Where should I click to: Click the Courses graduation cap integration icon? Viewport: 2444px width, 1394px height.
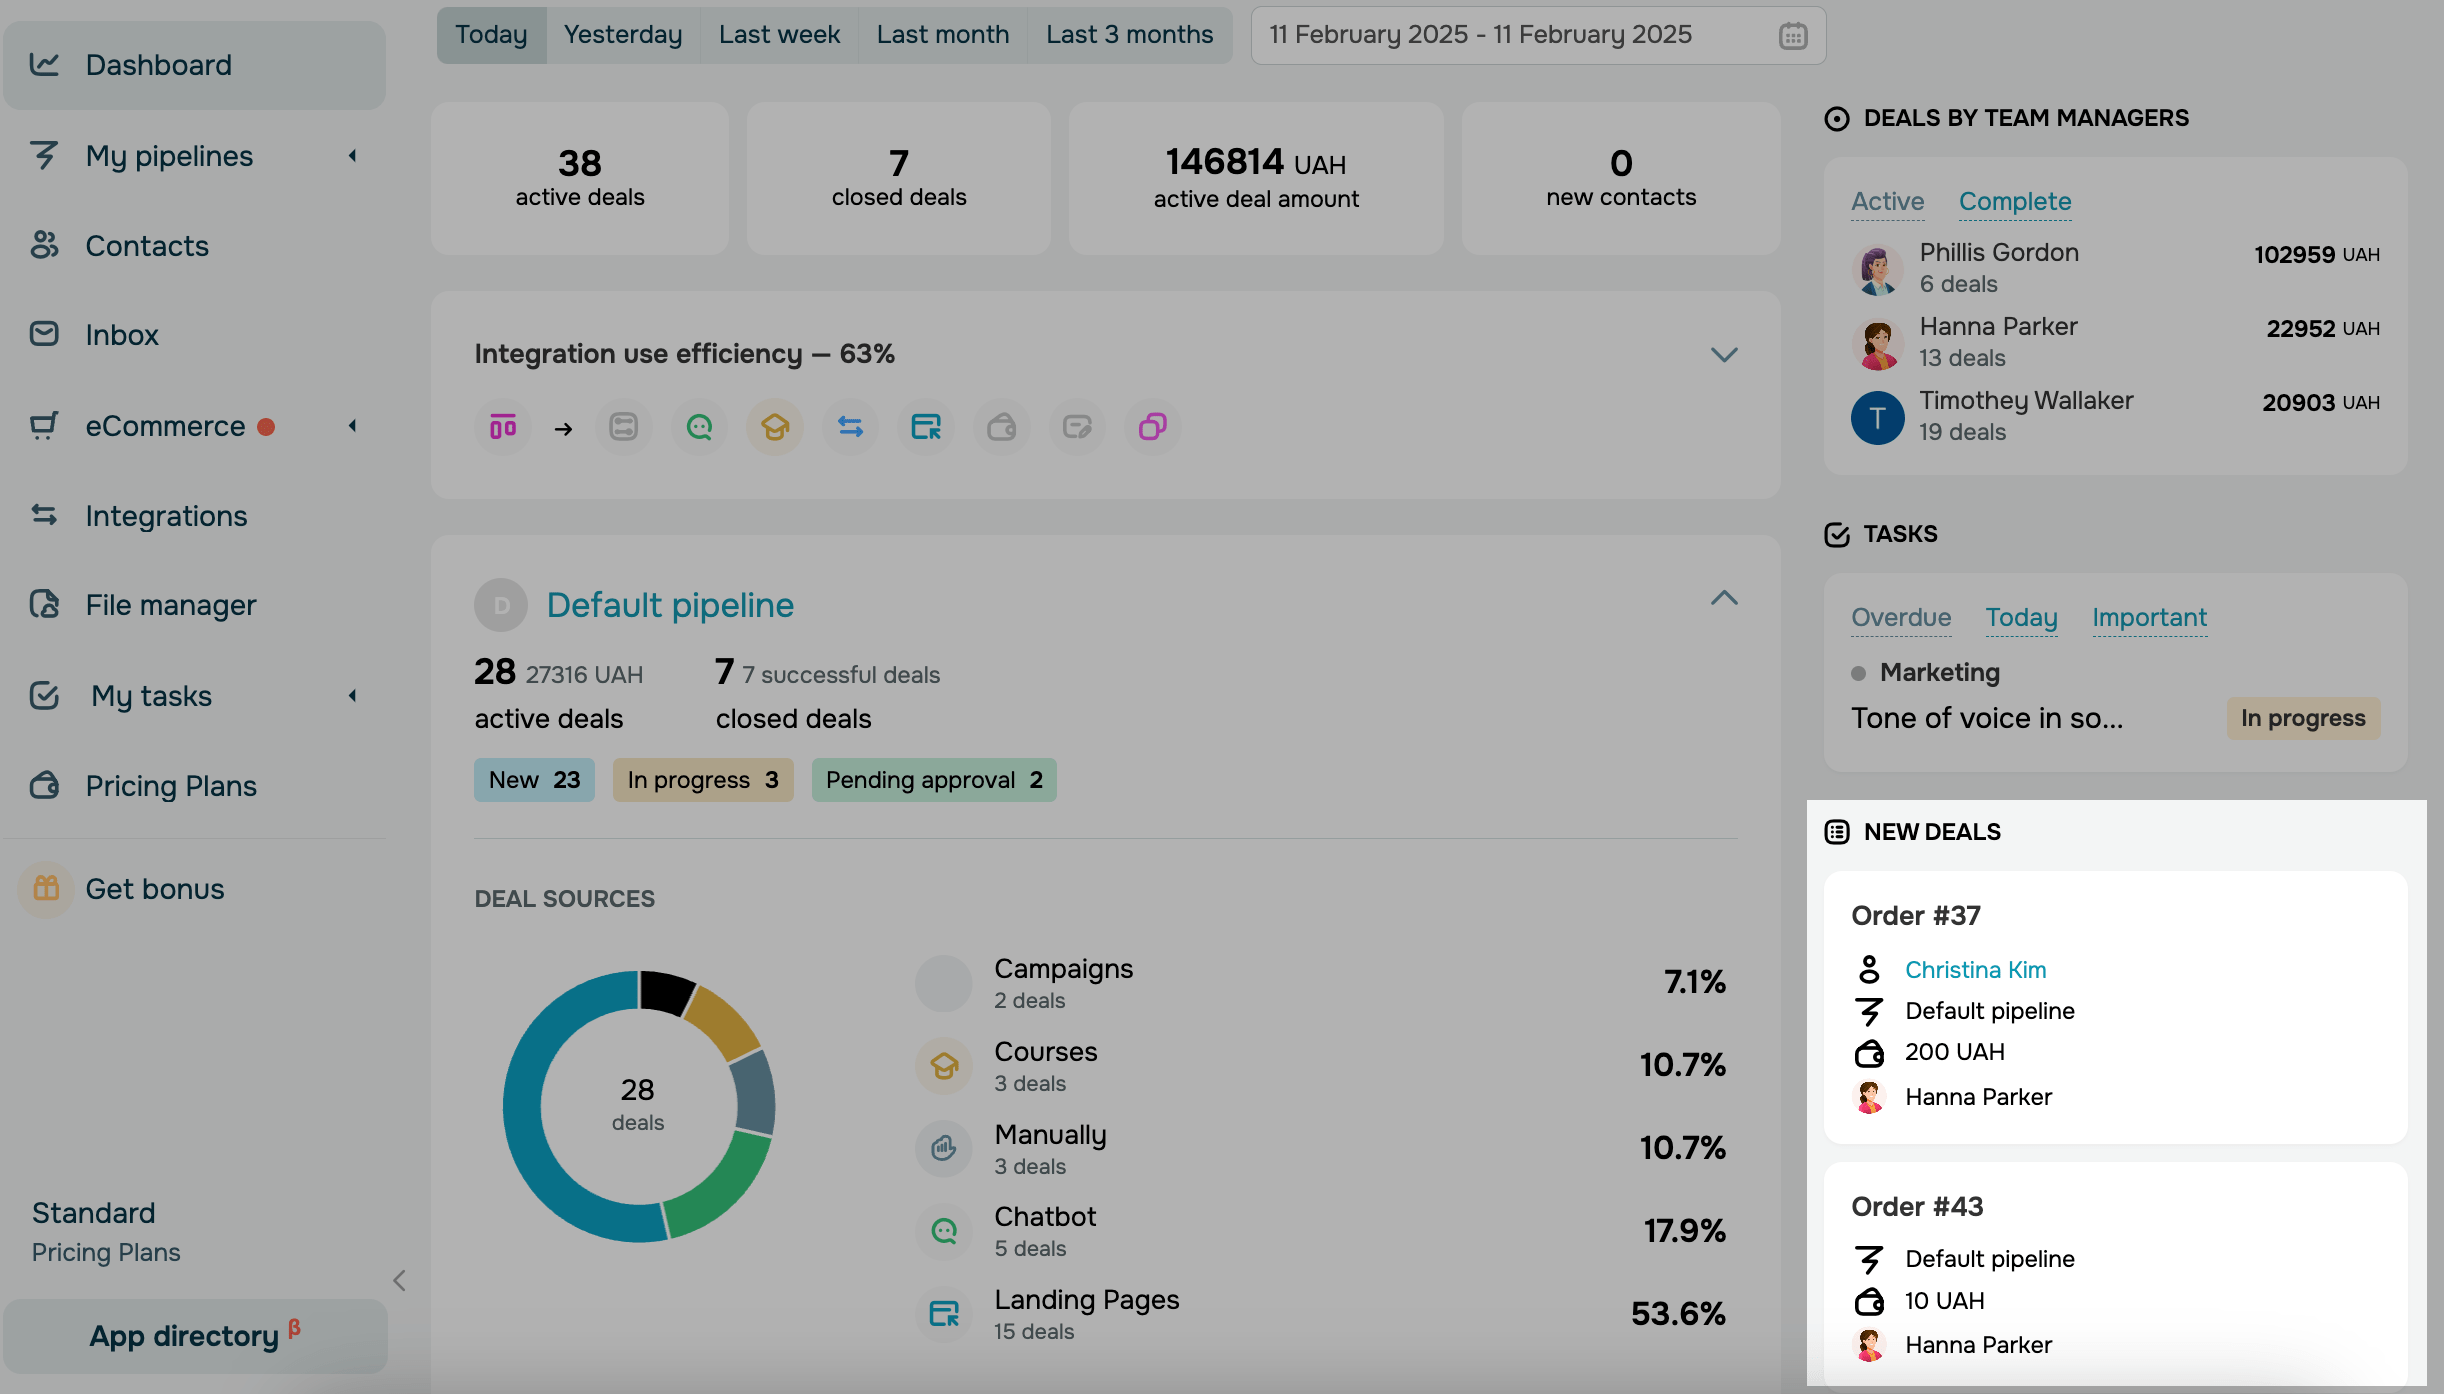point(775,428)
